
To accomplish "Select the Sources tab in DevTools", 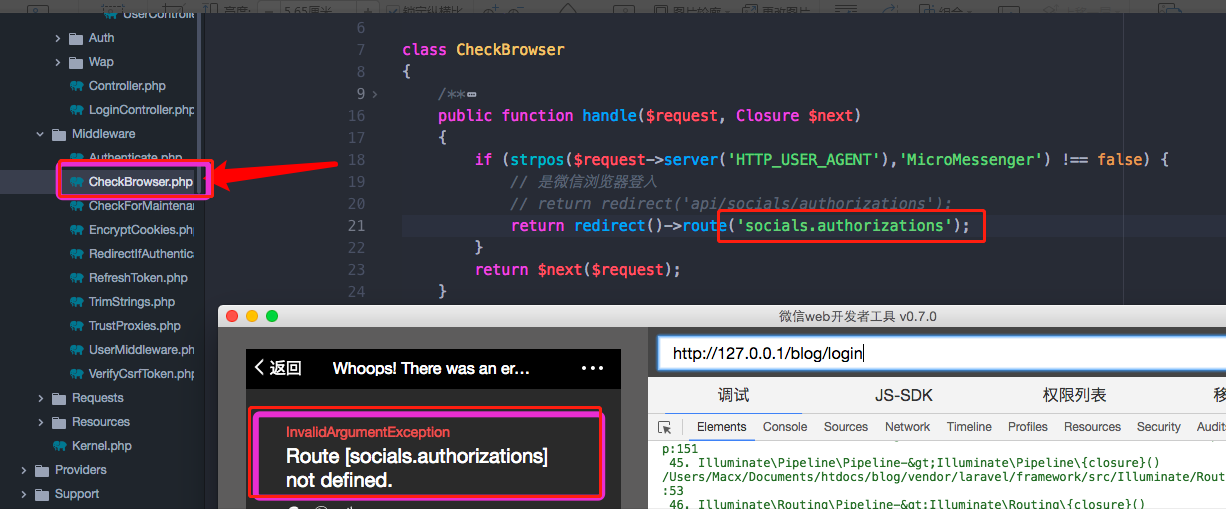I will click(x=846, y=427).
